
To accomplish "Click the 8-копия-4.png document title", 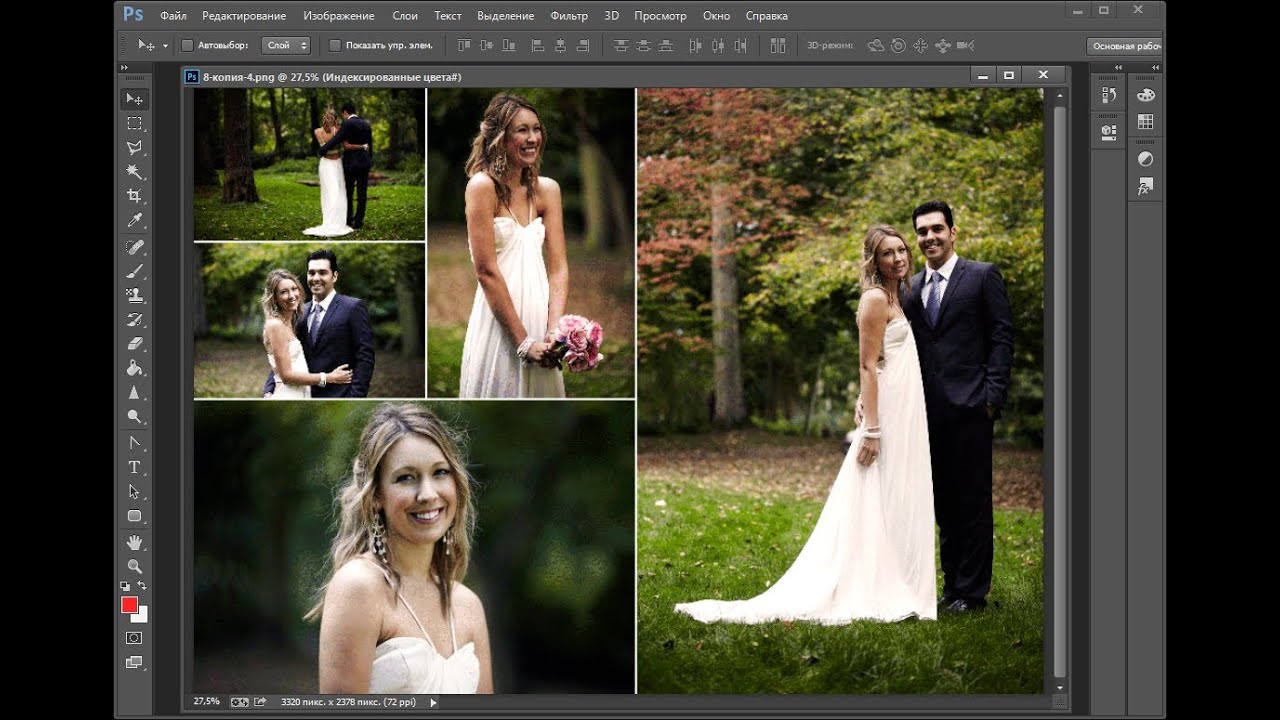I will 331,76.
